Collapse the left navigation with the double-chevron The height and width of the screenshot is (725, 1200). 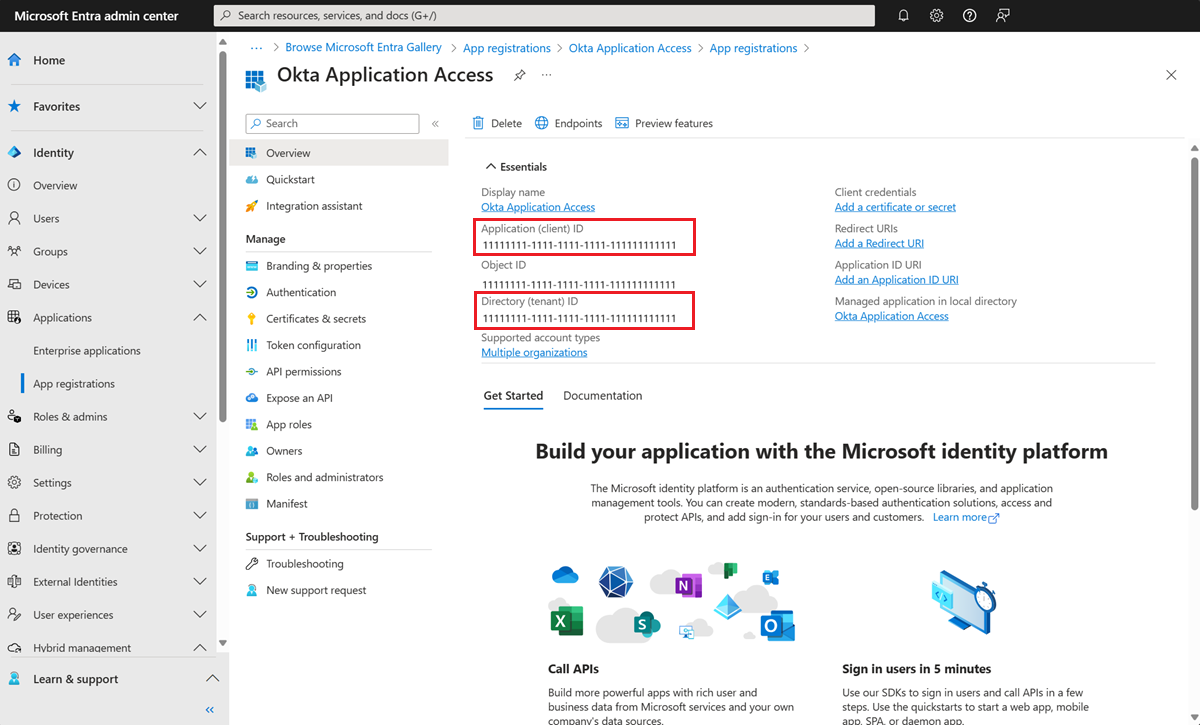(x=209, y=709)
